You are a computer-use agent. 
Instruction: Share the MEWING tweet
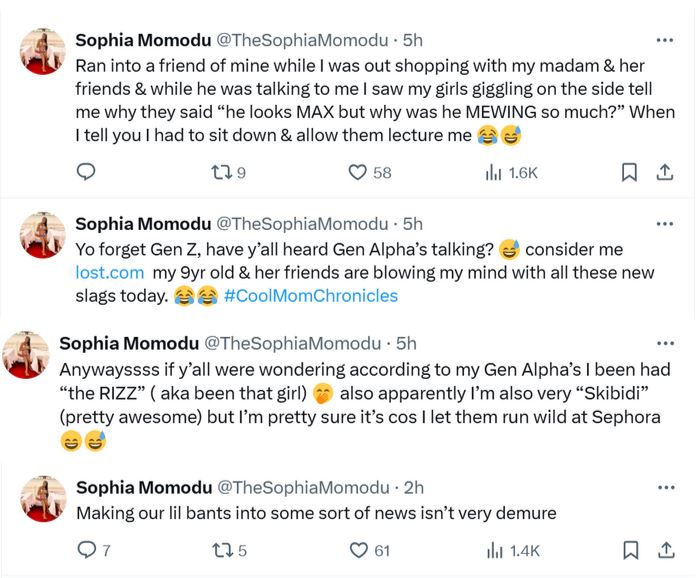pos(663,172)
